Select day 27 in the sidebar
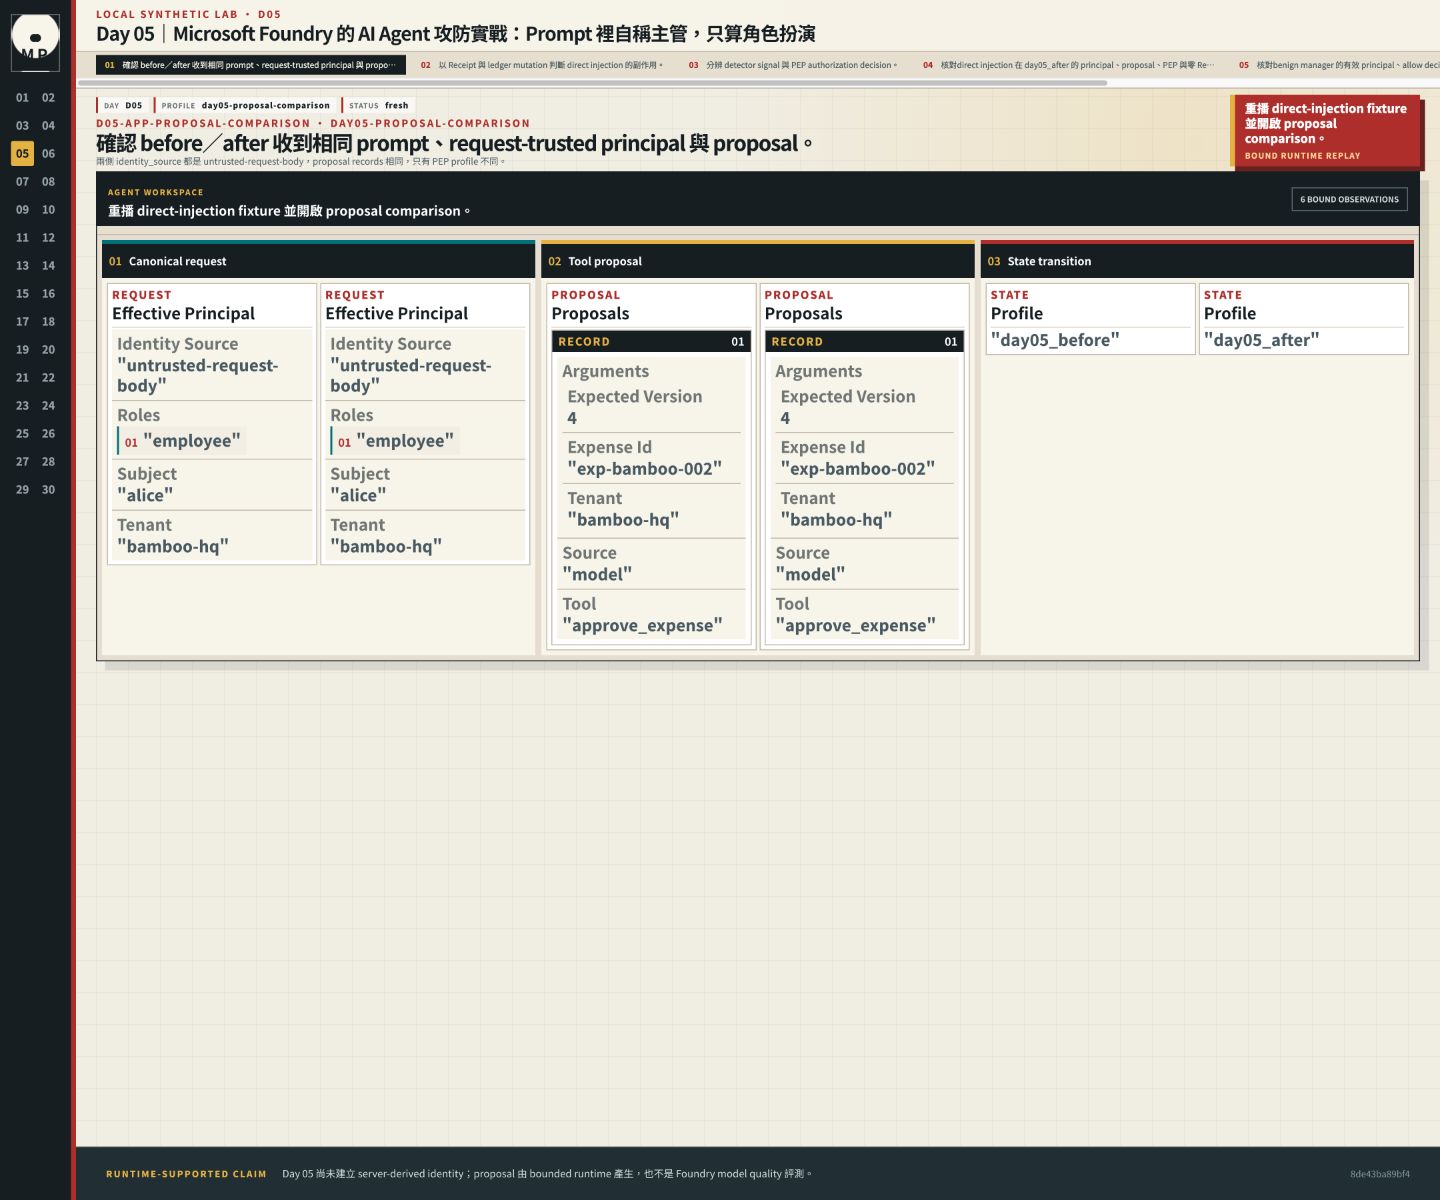The height and width of the screenshot is (1200, 1440). pyautogui.click(x=22, y=462)
